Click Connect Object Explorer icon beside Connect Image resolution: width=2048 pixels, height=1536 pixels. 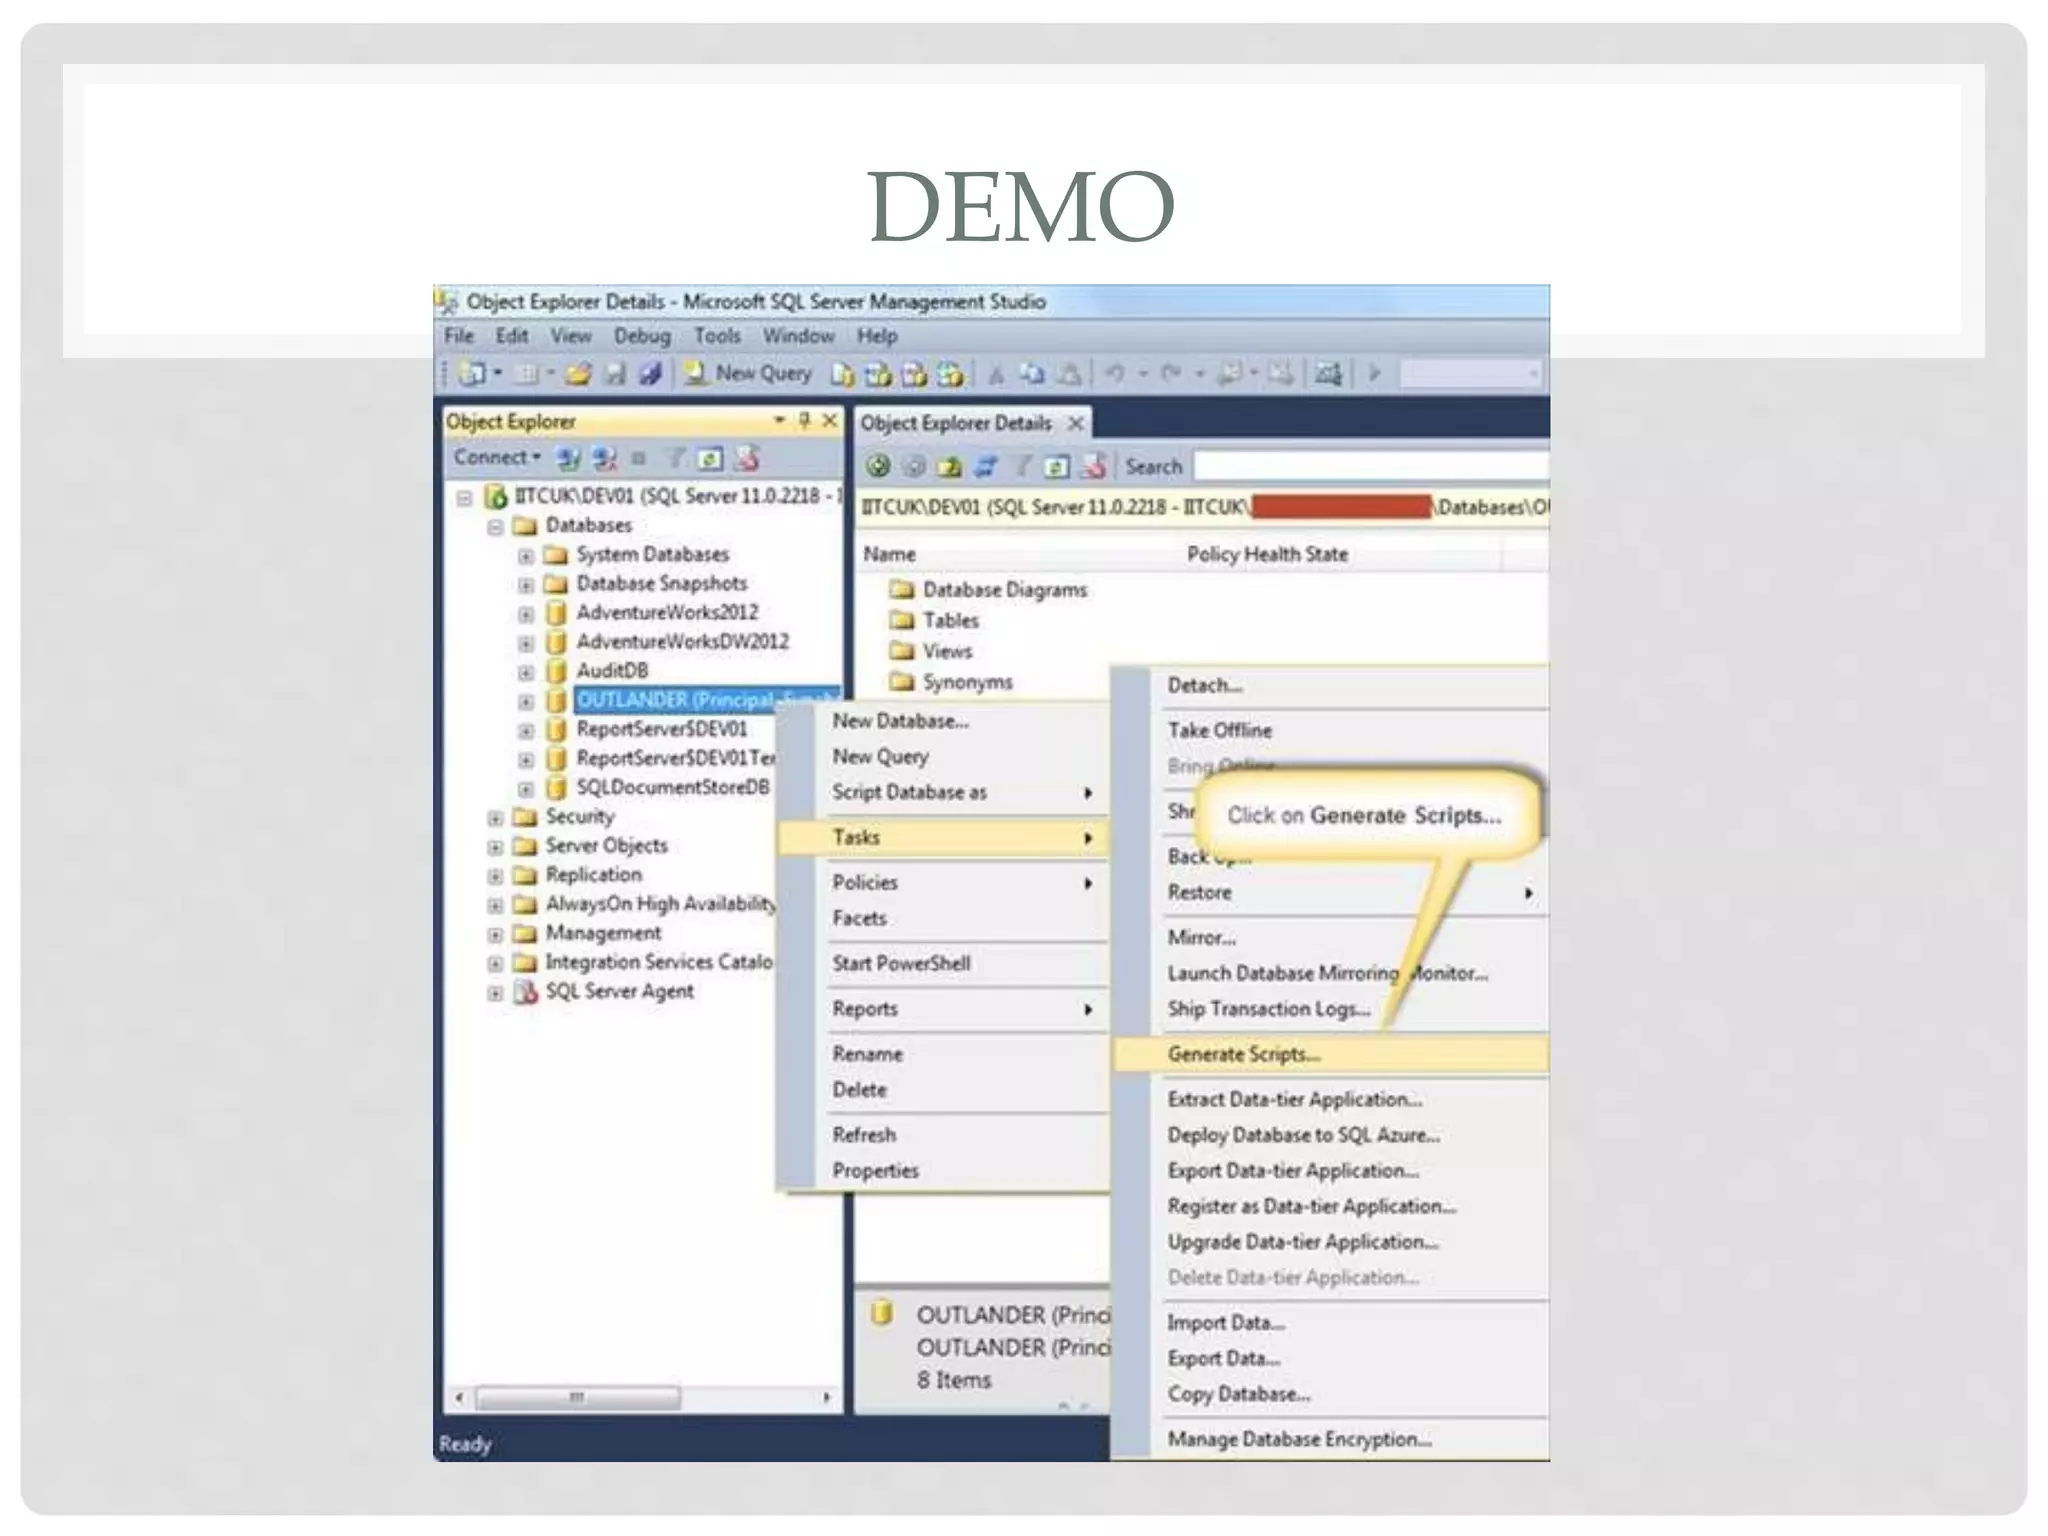coord(569,459)
